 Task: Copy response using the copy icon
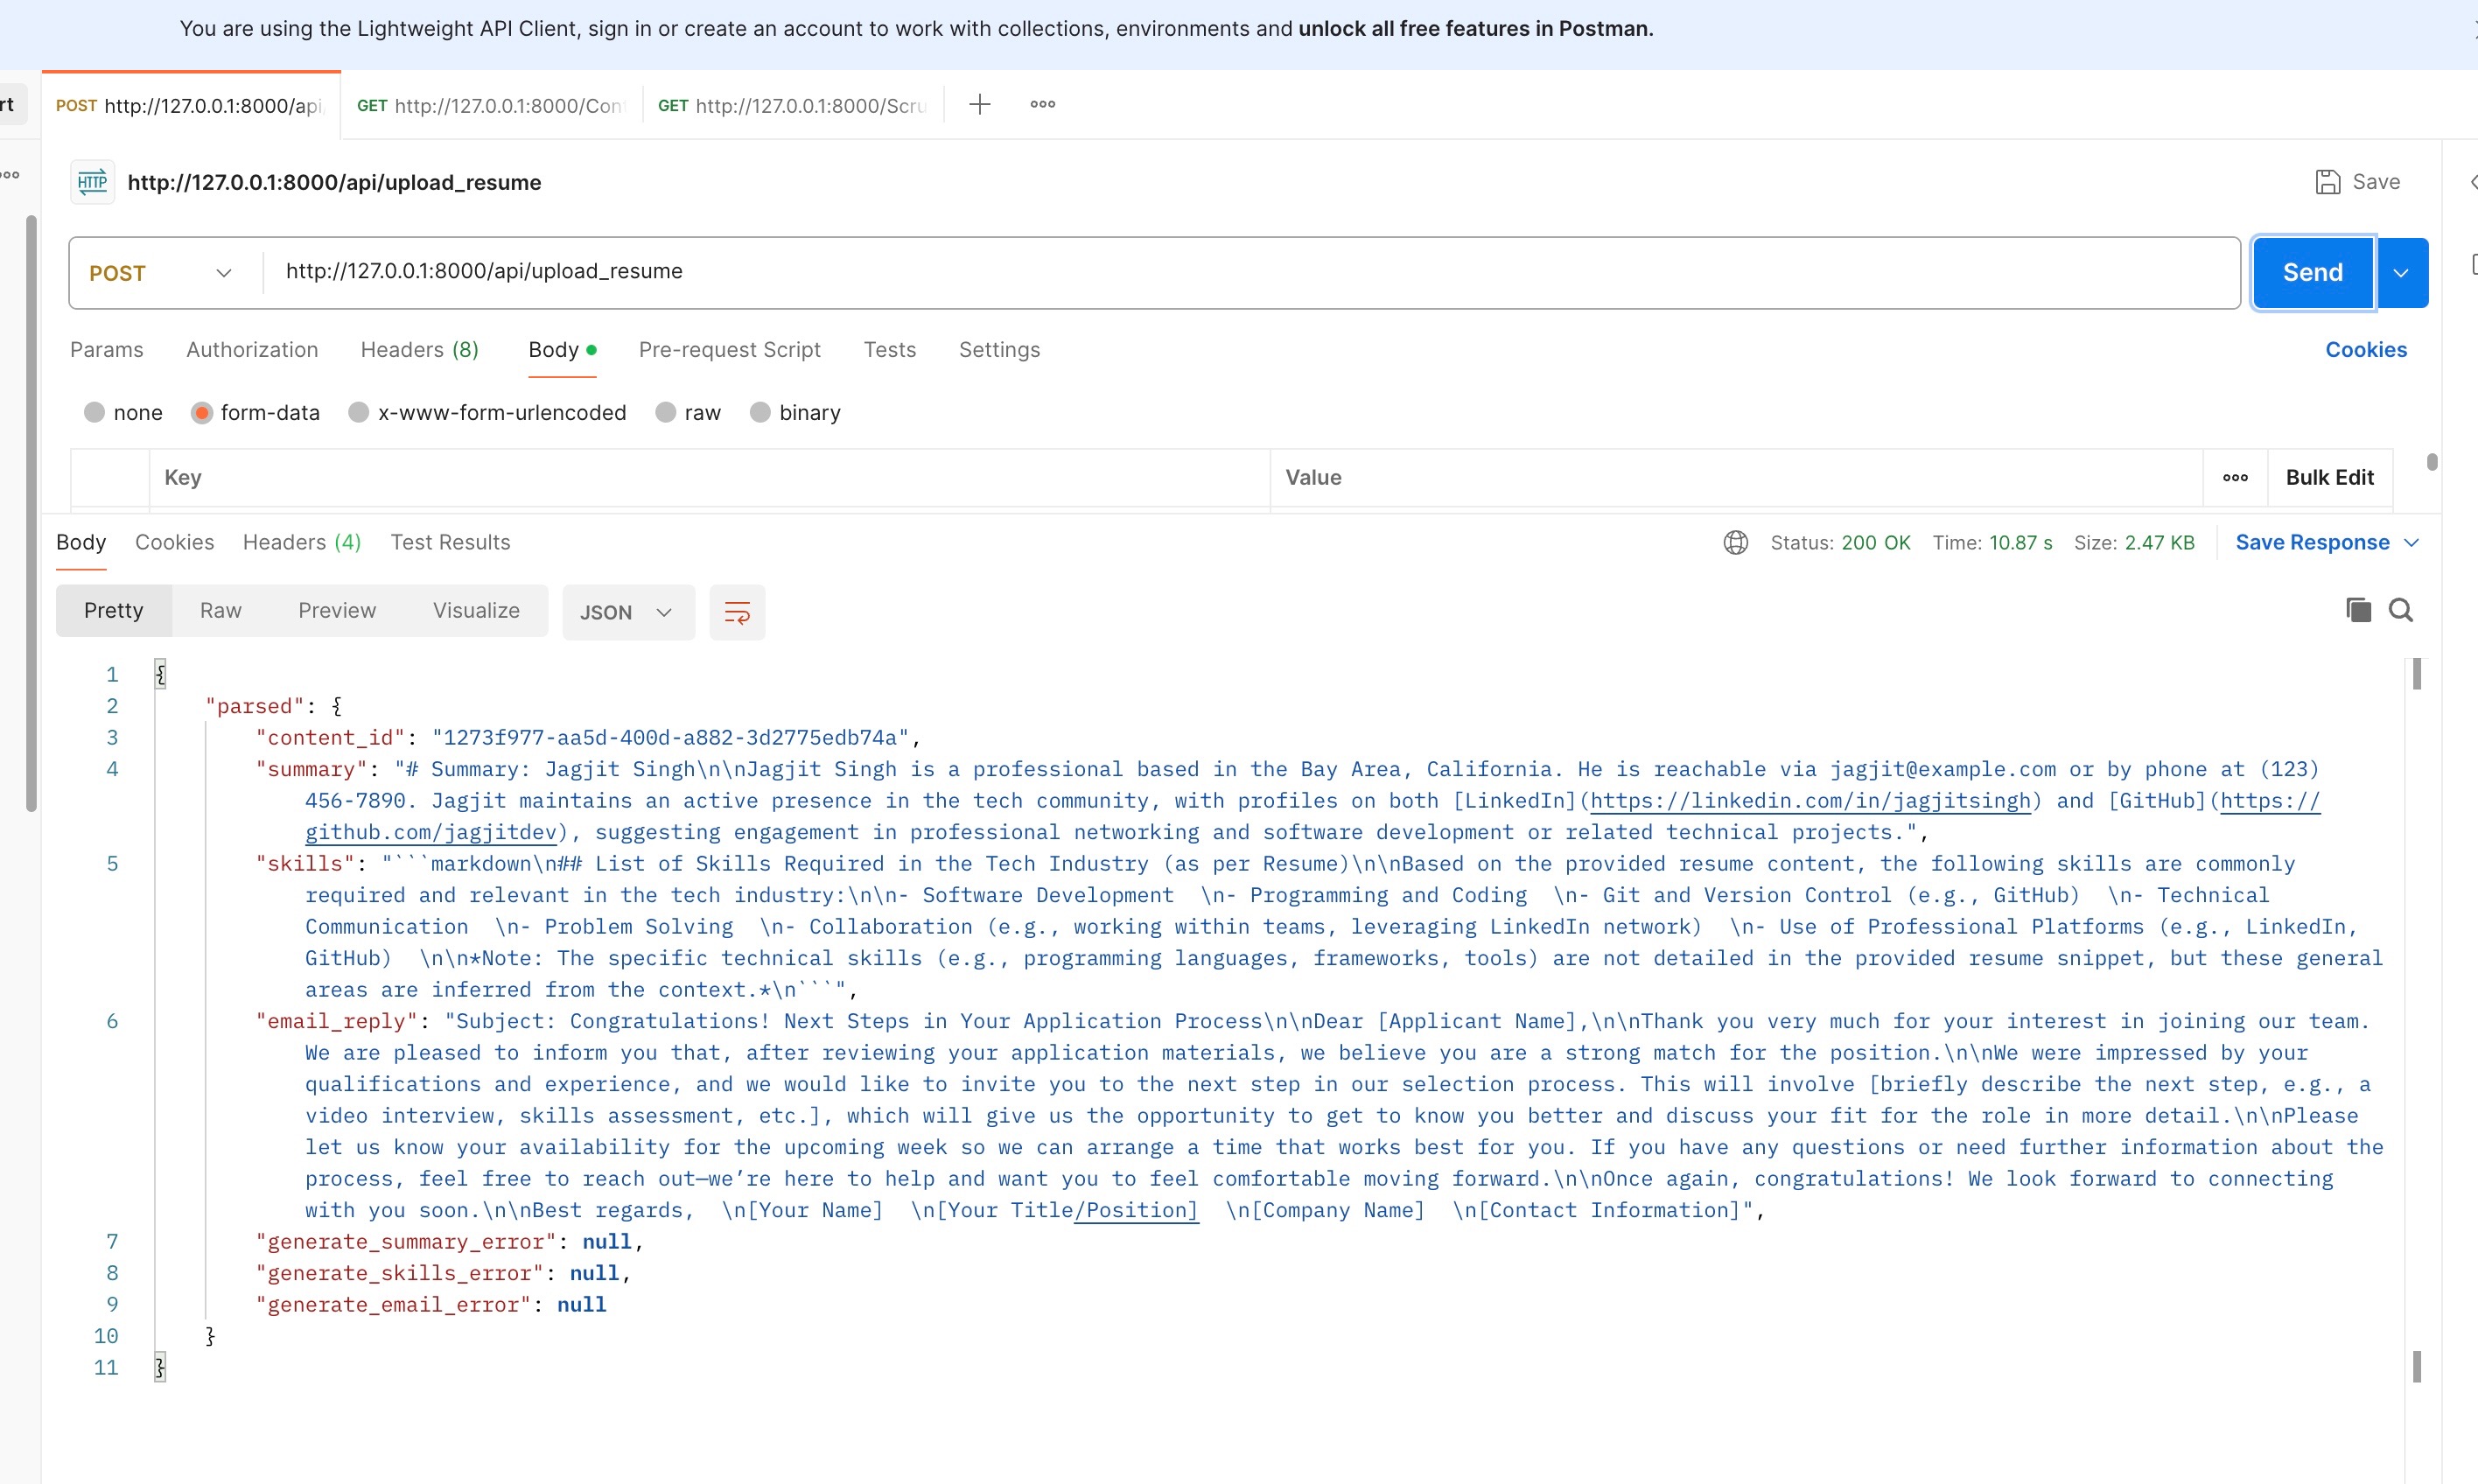[x=2358, y=610]
